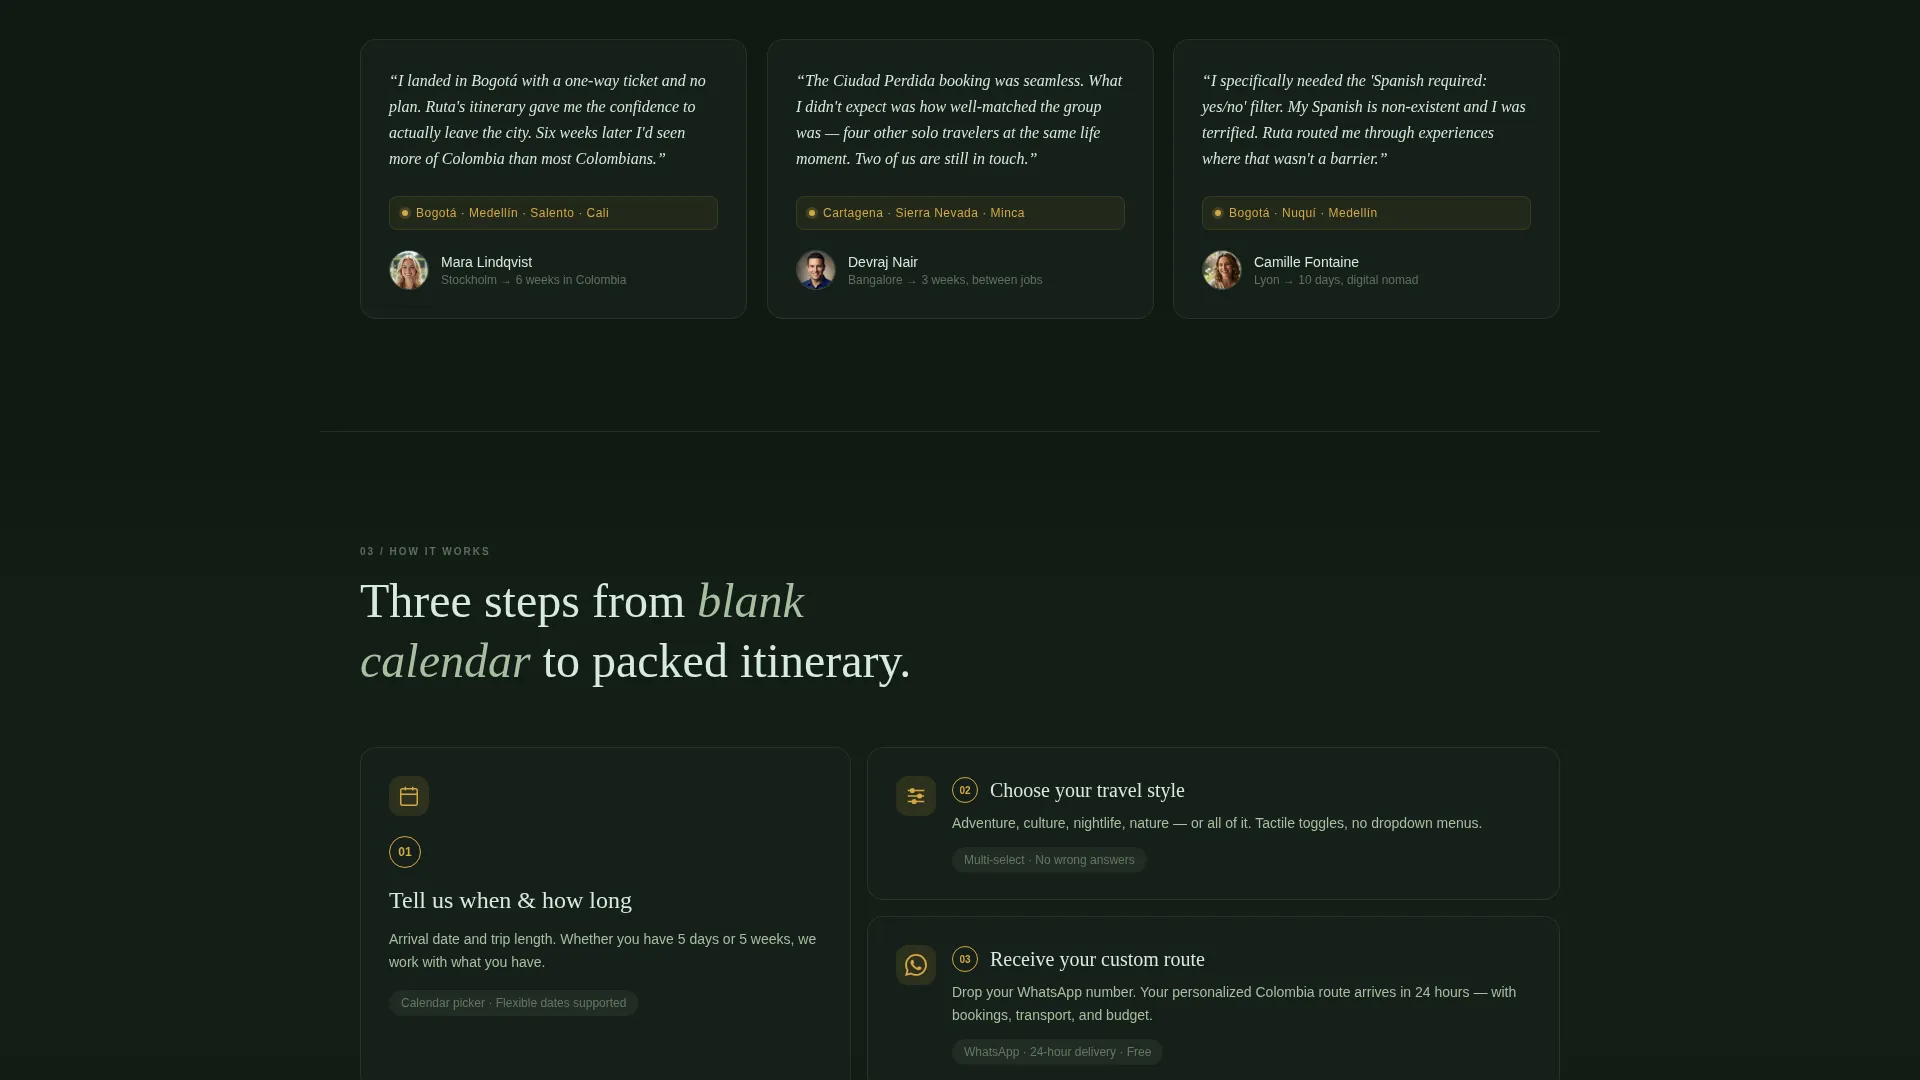1920x1080 pixels.
Task: Click the calendar icon in step one card
Action: coord(409,796)
